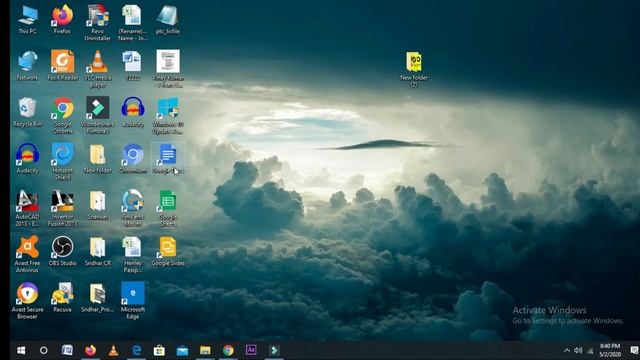Open the Mail app in taskbar
The width and height of the screenshot is (640, 360).
tap(182, 350)
